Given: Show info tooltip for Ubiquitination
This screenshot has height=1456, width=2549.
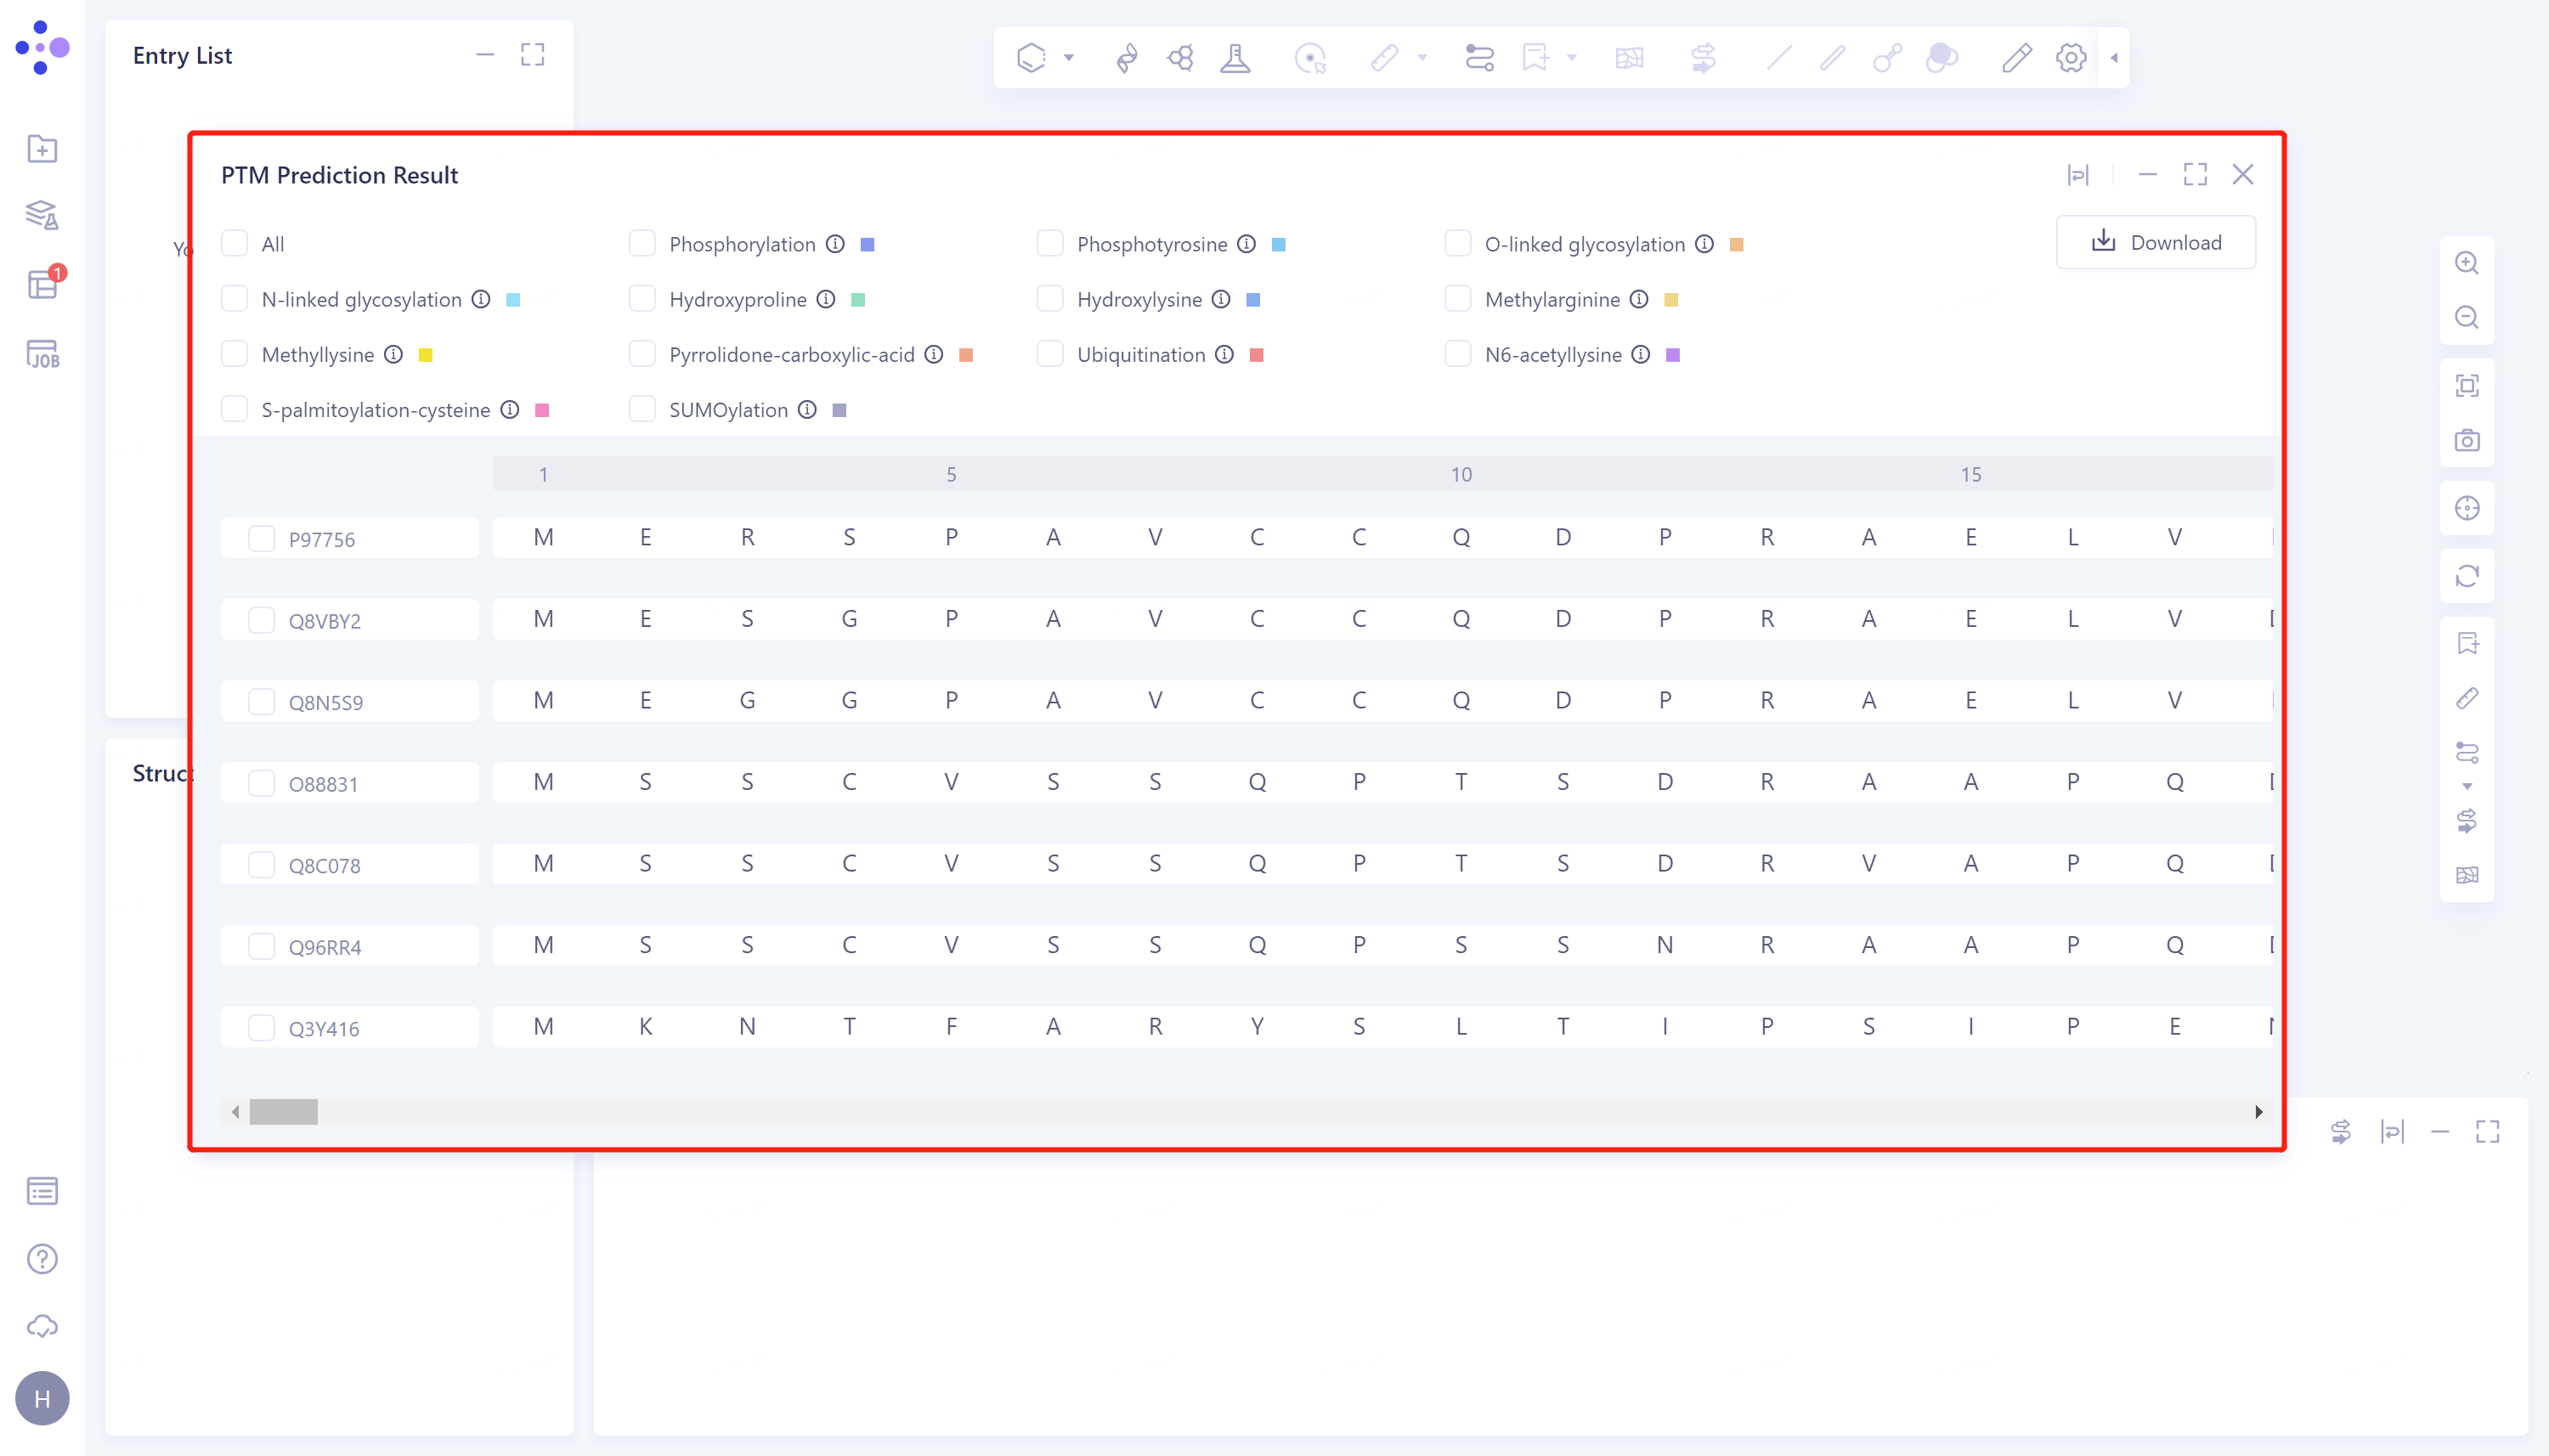Looking at the screenshot, I should point(1224,354).
